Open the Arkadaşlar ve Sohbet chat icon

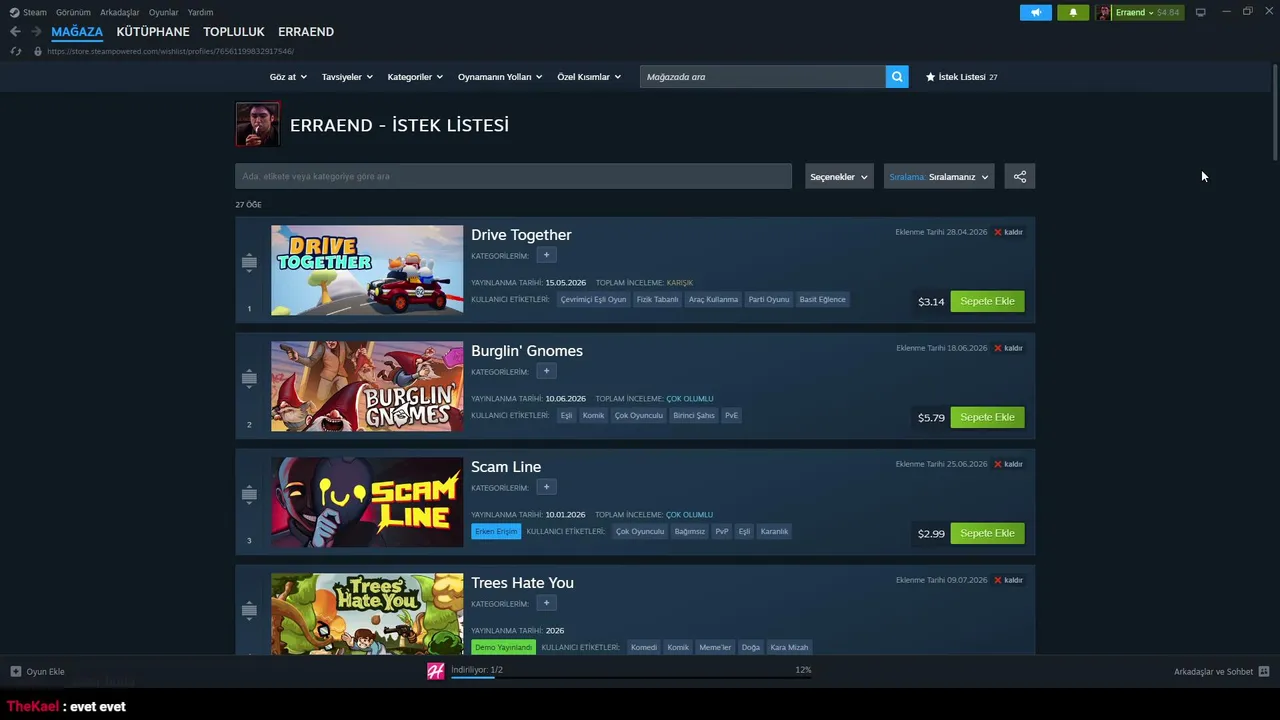[x=1264, y=672]
